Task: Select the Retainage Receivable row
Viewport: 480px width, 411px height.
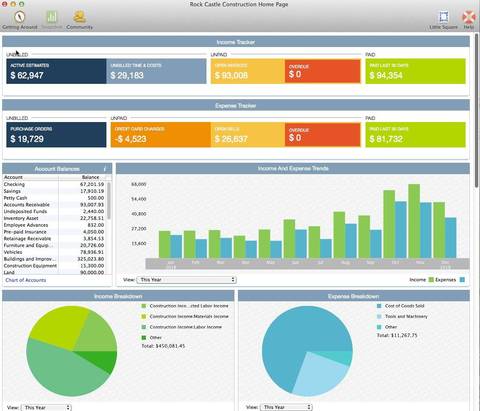Action: pyautogui.click(x=54, y=239)
